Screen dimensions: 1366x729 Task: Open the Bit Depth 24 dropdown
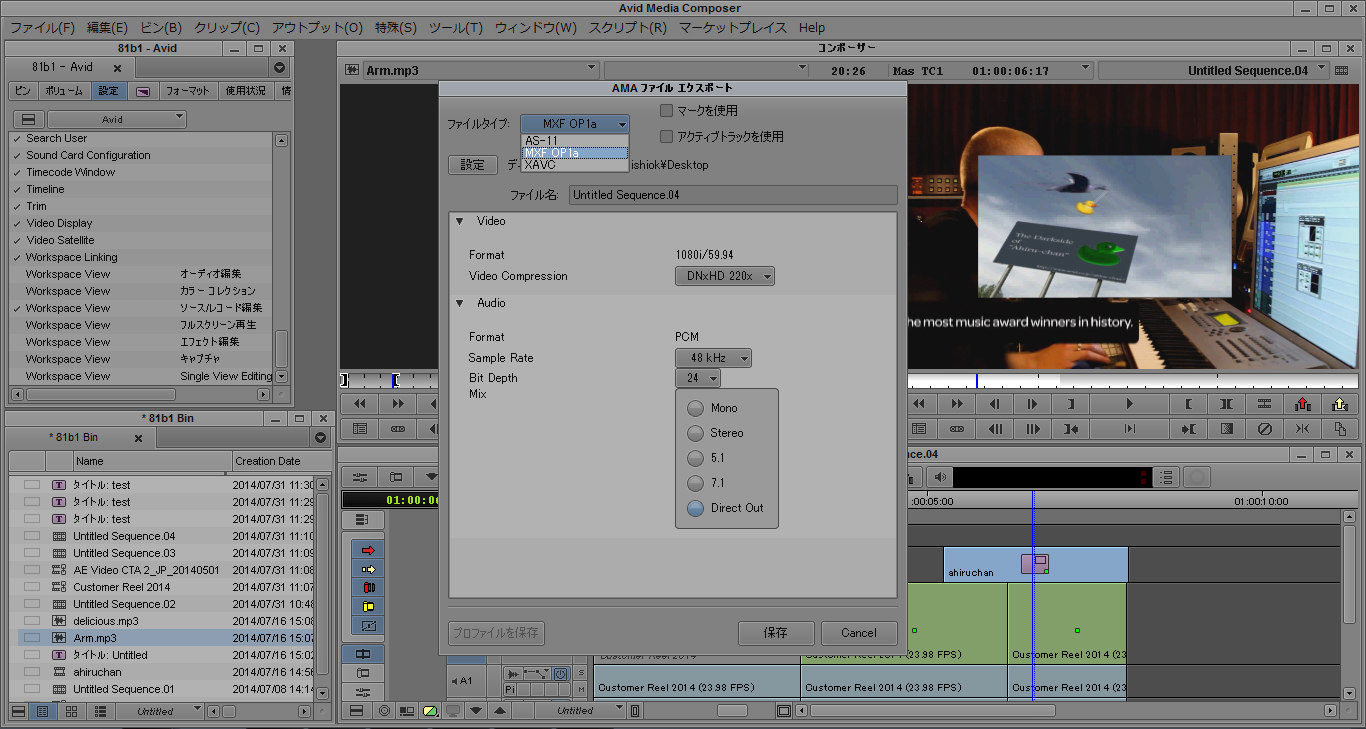698,378
